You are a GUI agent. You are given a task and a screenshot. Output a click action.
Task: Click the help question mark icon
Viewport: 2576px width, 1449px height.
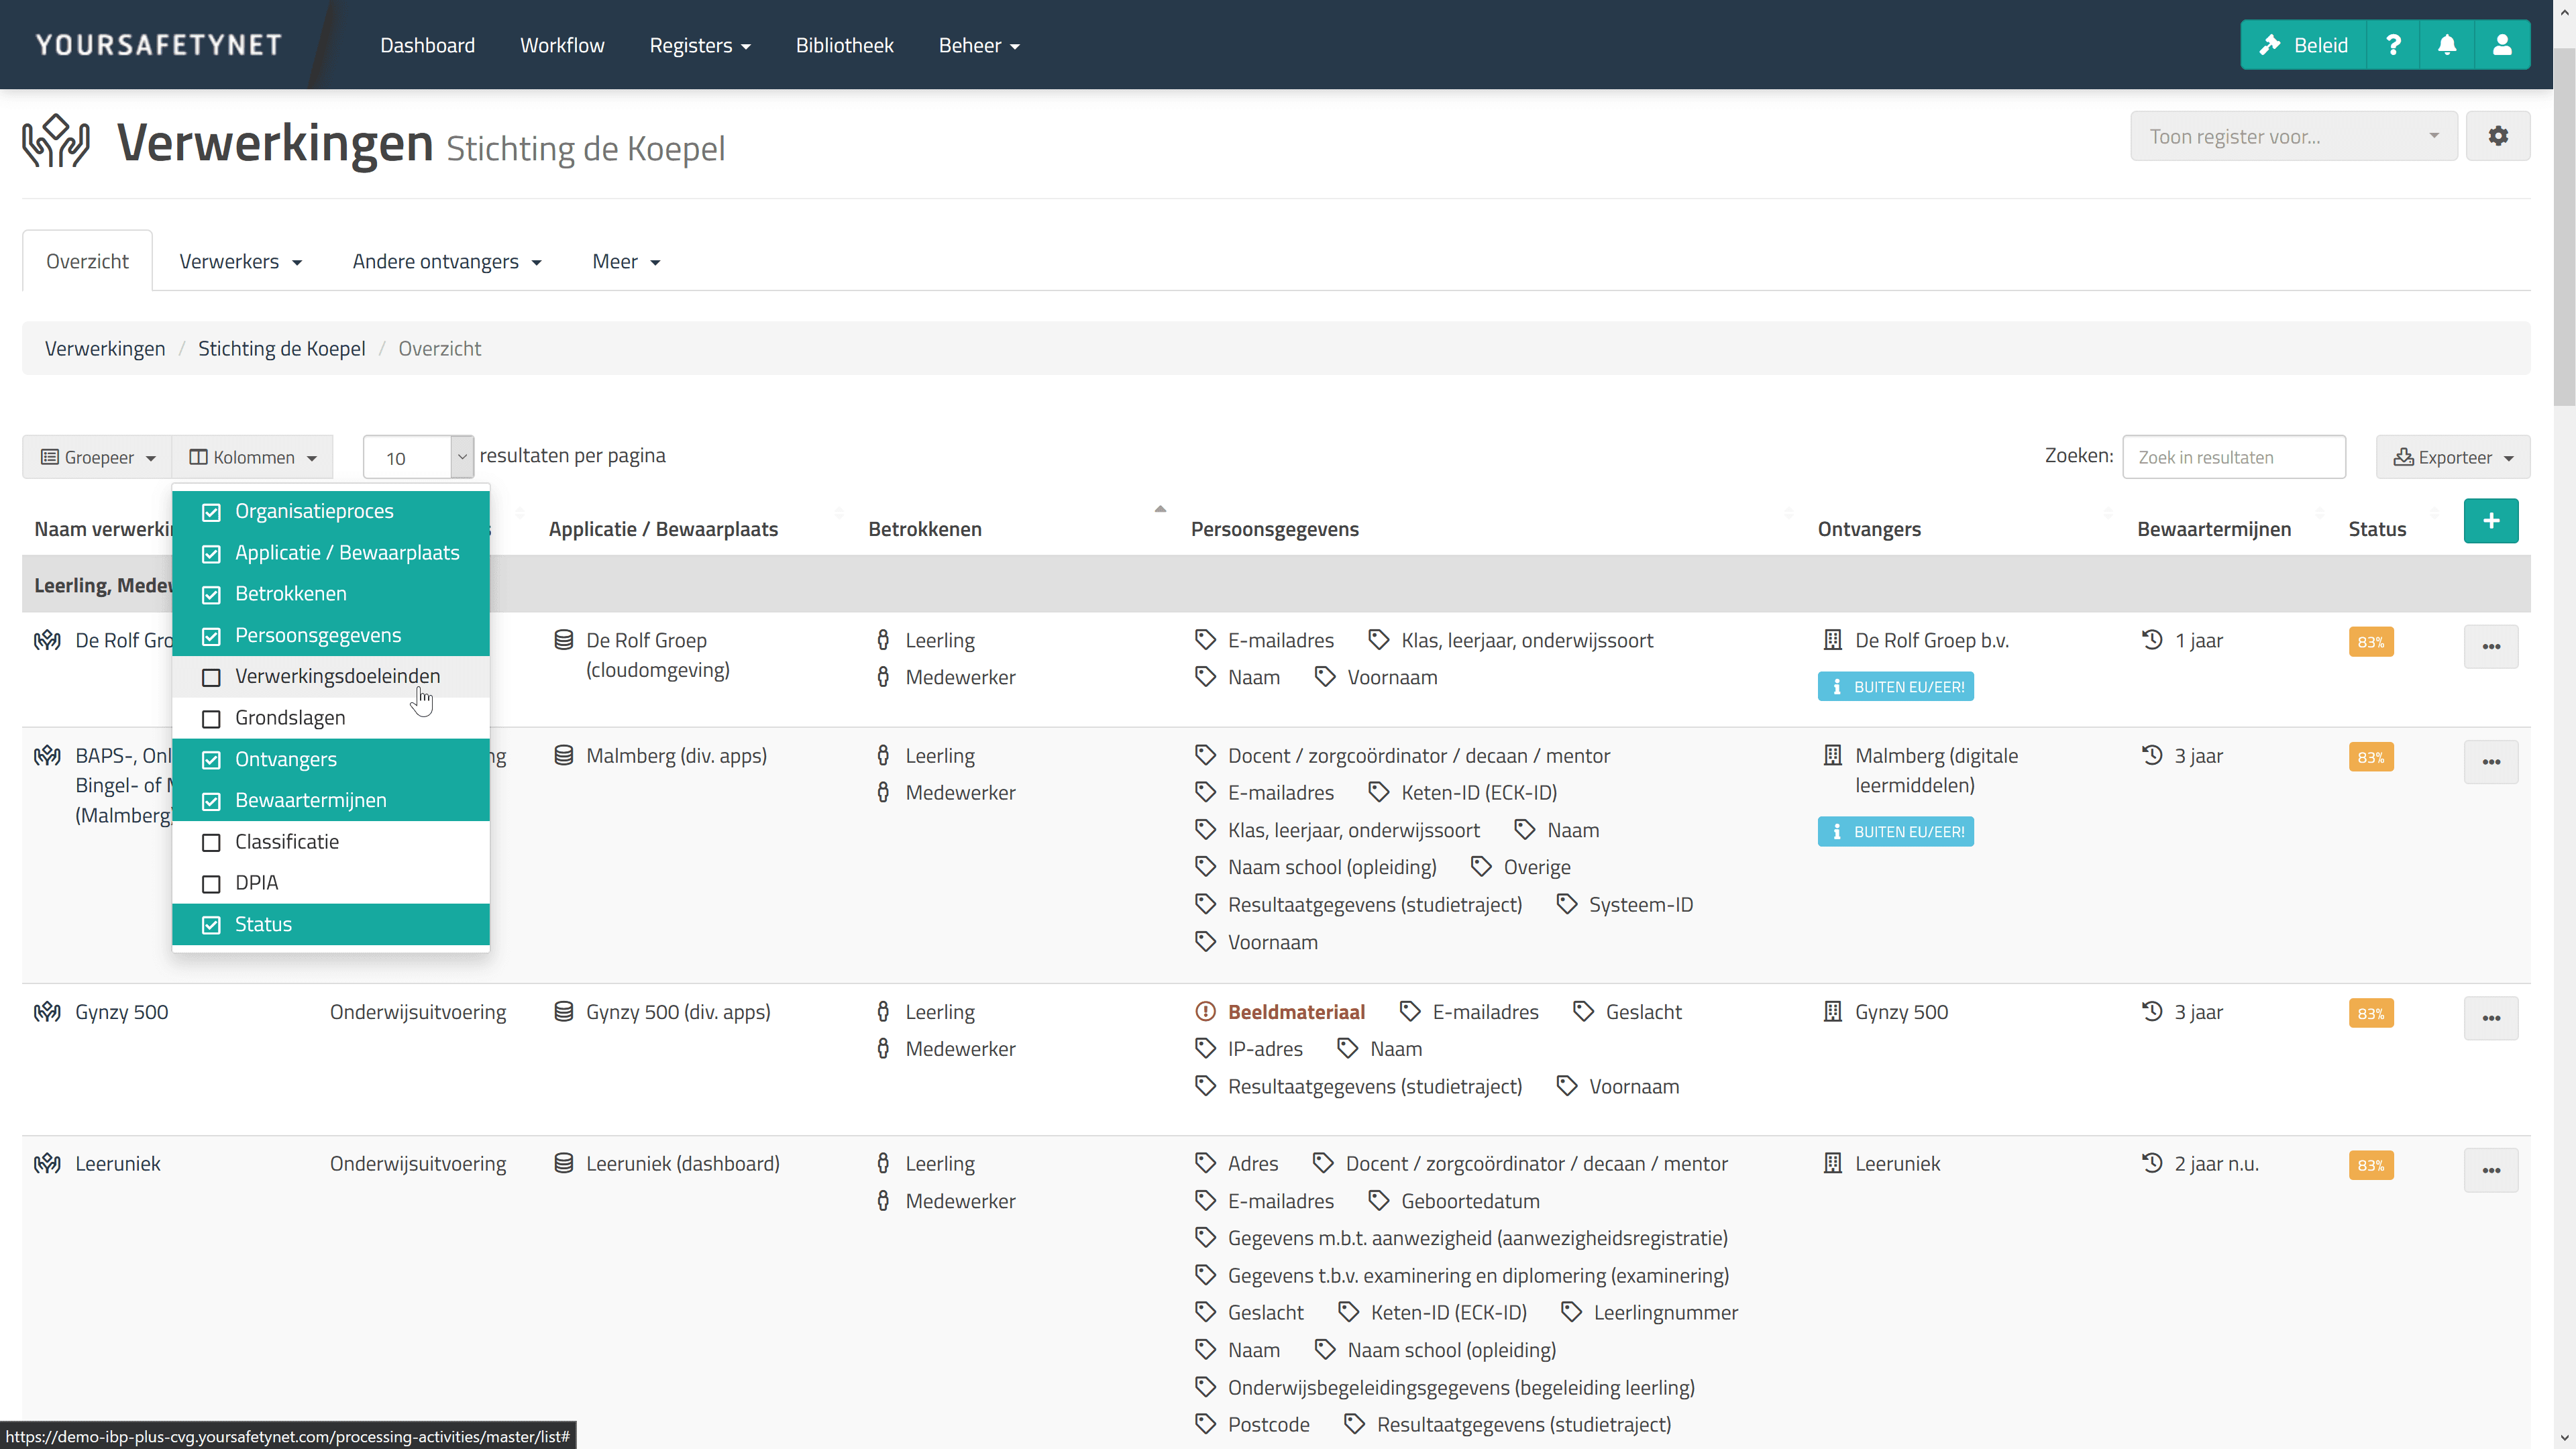click(2393, 45)
